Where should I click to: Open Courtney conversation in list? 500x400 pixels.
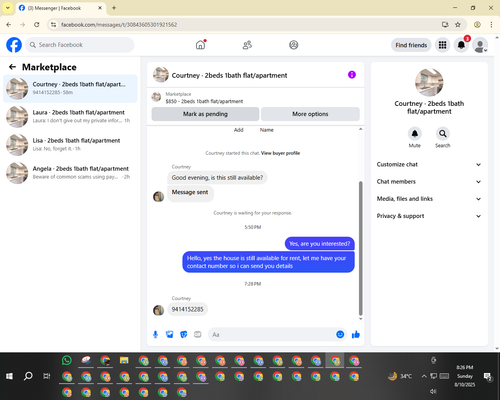click(x=70, y=89)
